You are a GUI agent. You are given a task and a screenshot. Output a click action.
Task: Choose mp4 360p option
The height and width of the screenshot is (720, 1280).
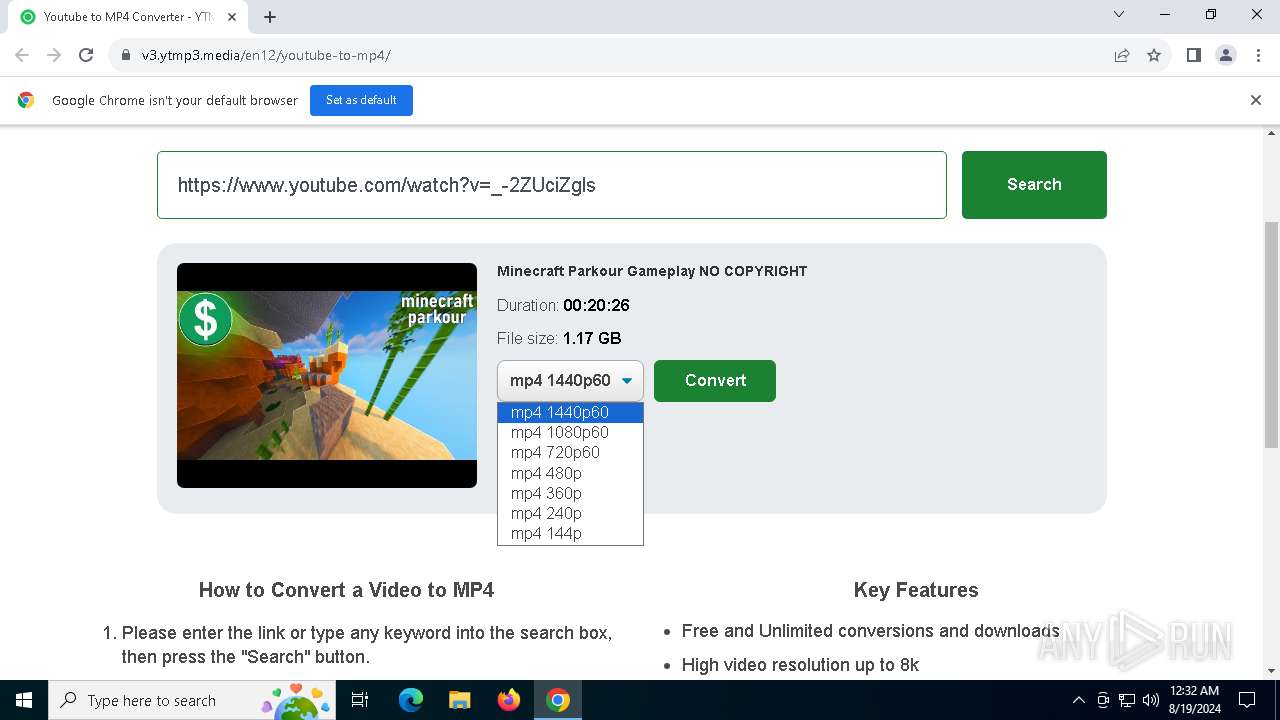(570, 493)
